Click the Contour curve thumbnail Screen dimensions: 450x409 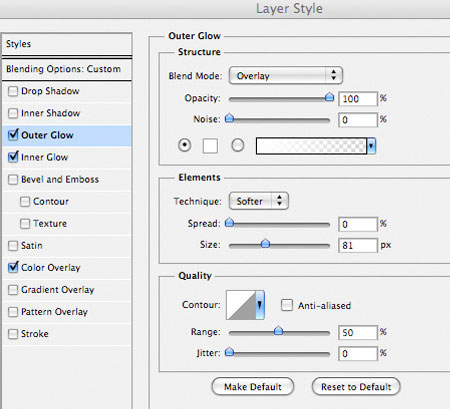(241, 305)
